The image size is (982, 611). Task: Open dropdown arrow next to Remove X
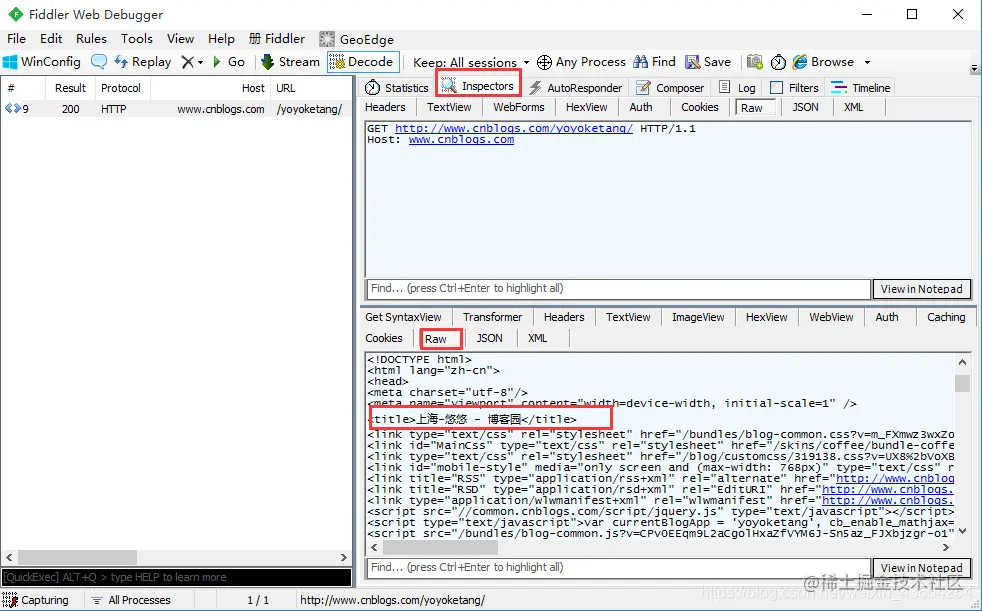click(200, 63)
